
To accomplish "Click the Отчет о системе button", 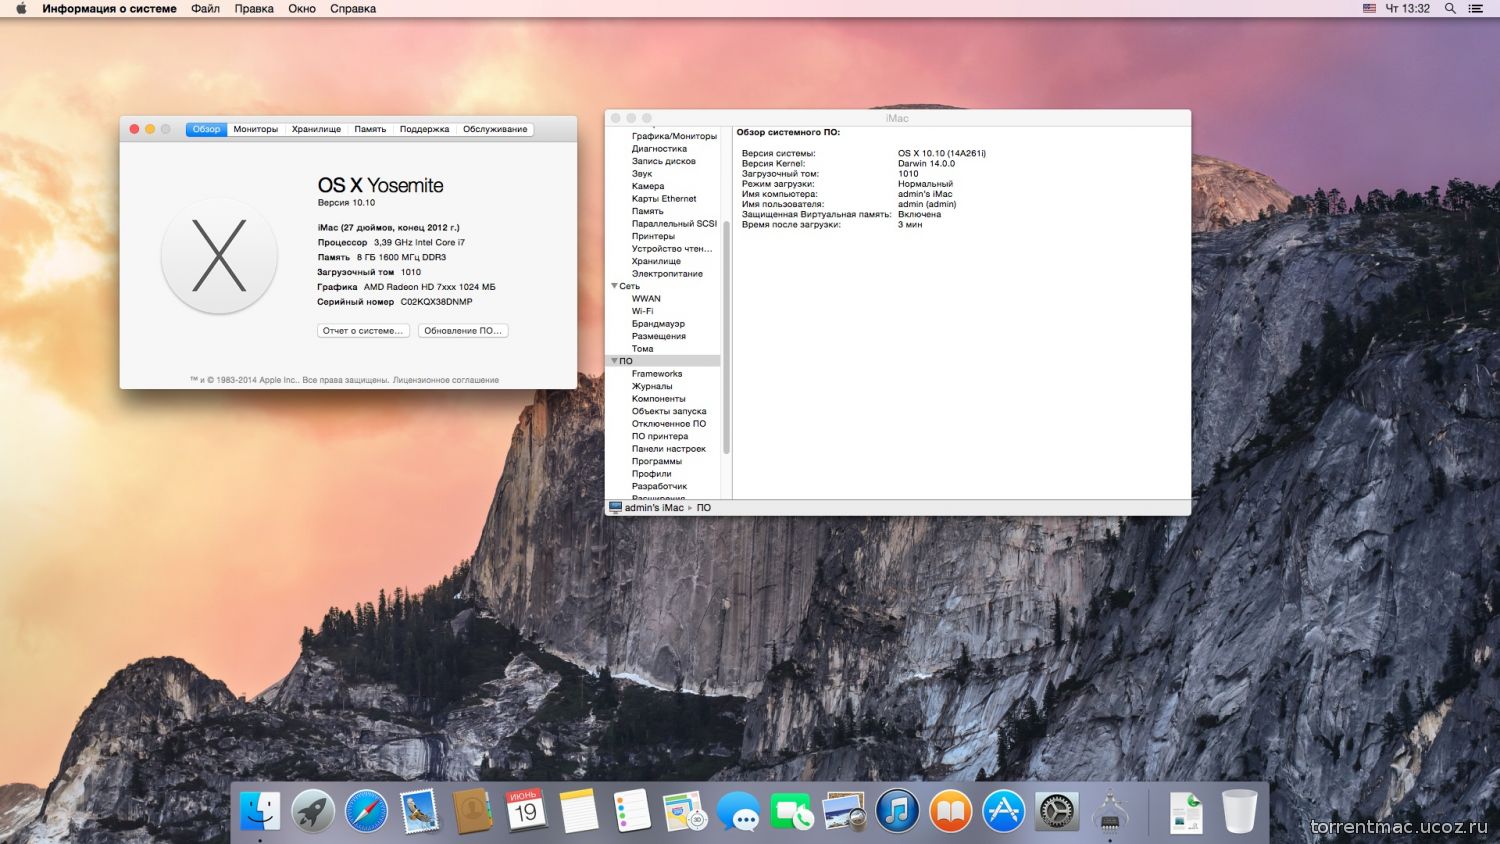I will pos(363,330).
